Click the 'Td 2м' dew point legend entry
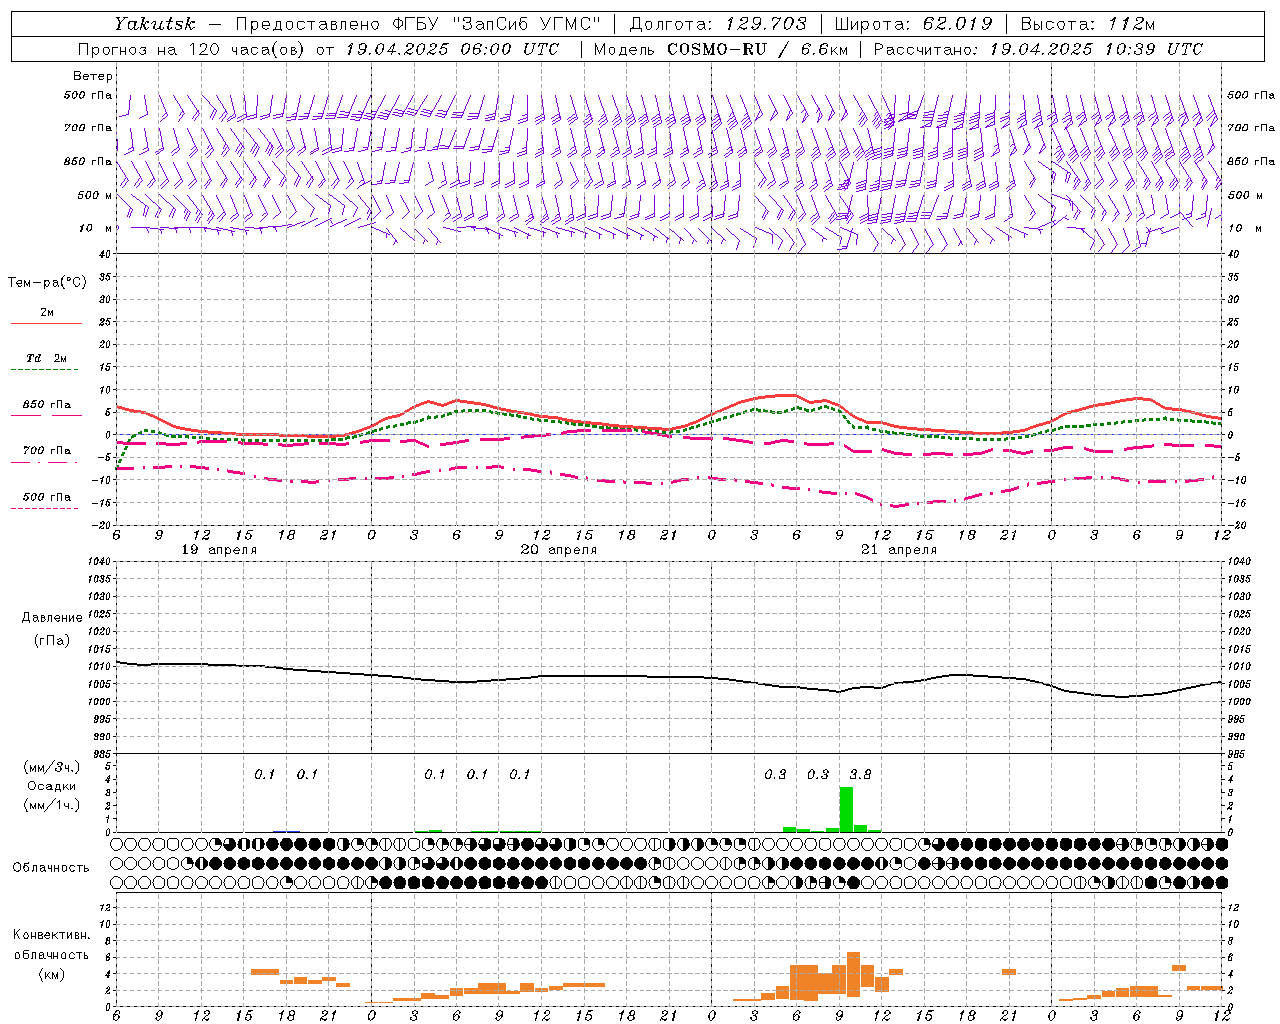 47,358
